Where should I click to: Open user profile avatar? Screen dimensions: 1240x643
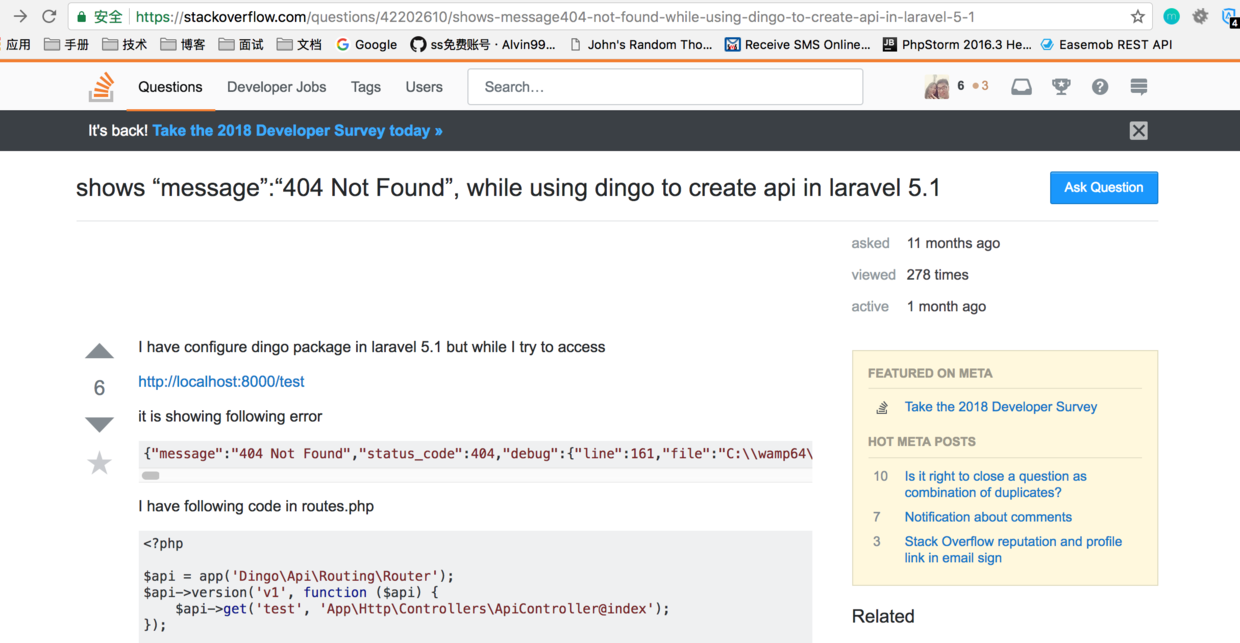[937, 87]
